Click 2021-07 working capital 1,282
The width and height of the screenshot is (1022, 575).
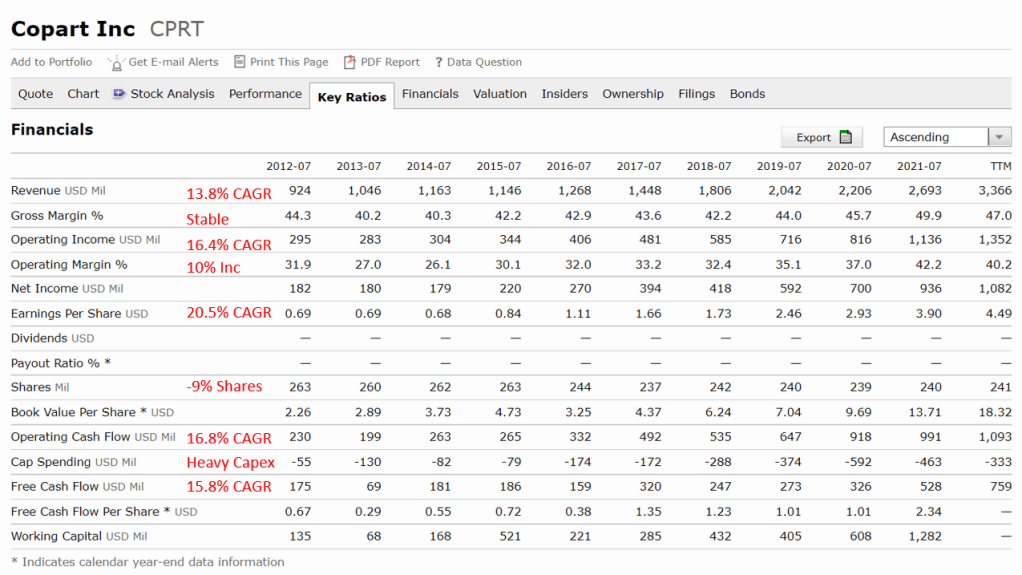click(925, 537)
